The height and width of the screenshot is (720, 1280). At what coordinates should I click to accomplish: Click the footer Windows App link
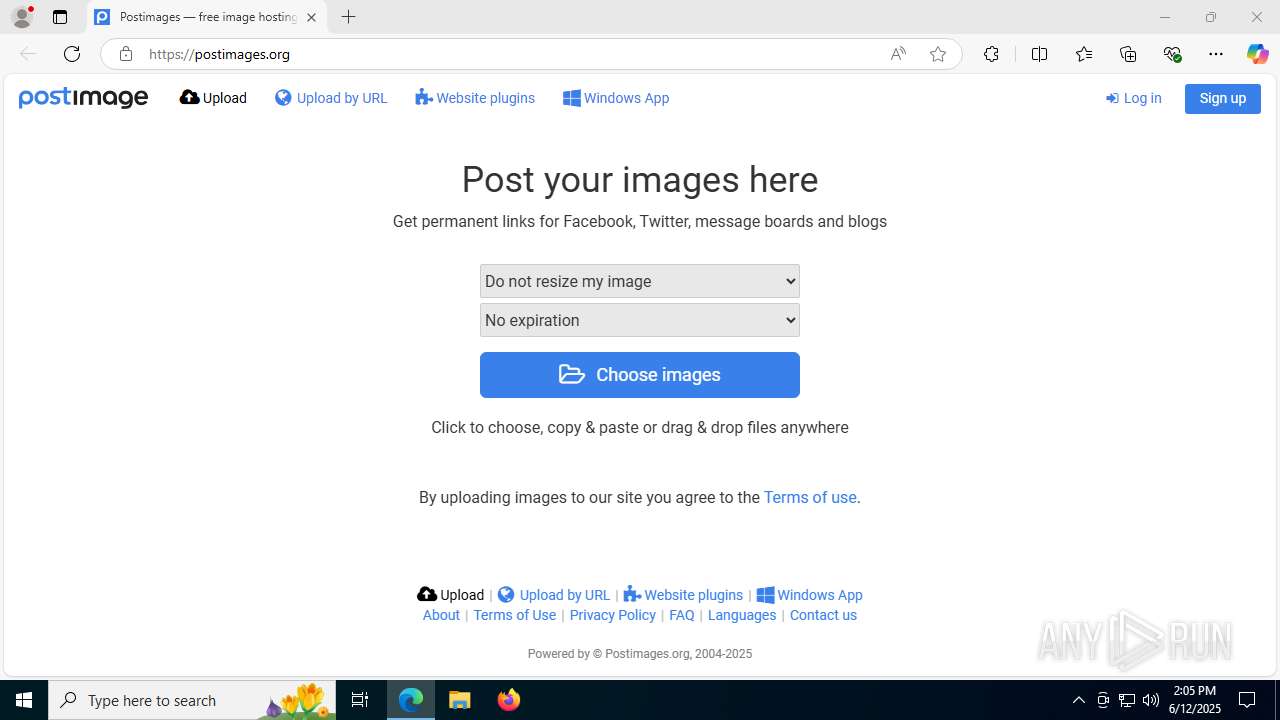[809, 595]
